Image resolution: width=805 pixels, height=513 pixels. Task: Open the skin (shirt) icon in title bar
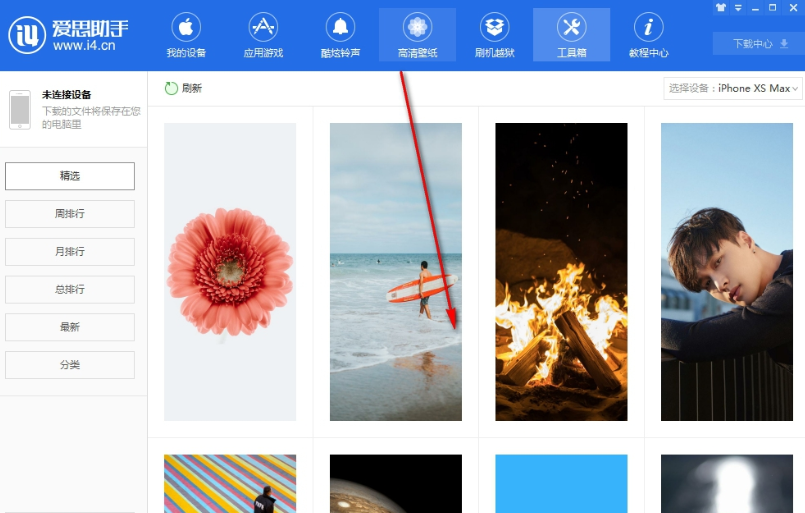click(x=721, y=8)
